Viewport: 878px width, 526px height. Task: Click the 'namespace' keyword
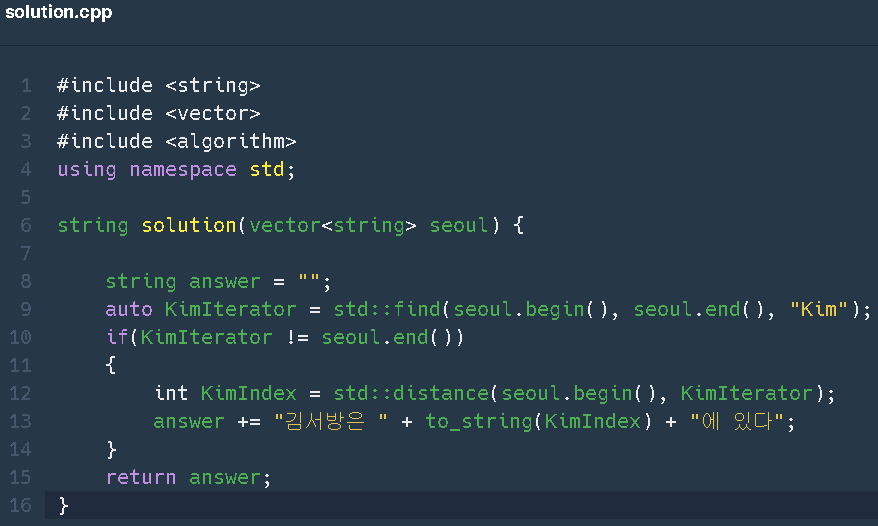[183, 170]
